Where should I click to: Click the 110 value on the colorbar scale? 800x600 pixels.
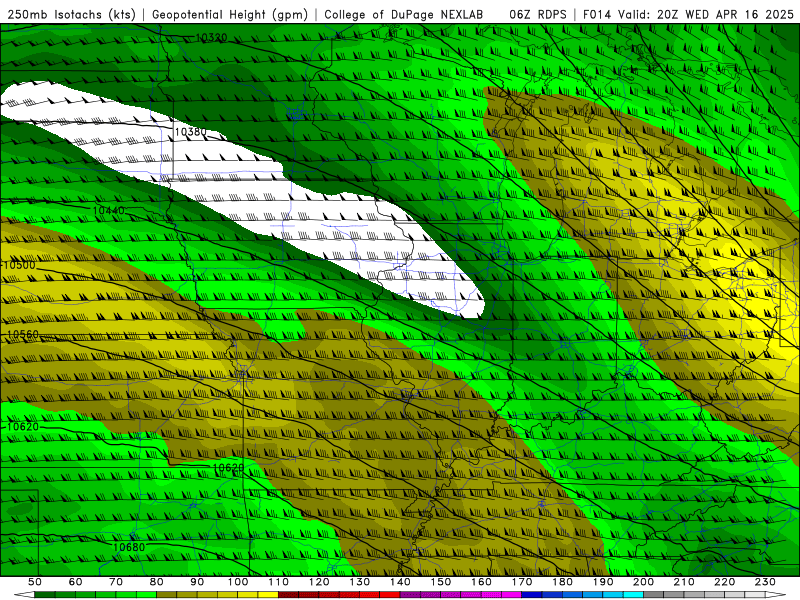pos(279,582)
